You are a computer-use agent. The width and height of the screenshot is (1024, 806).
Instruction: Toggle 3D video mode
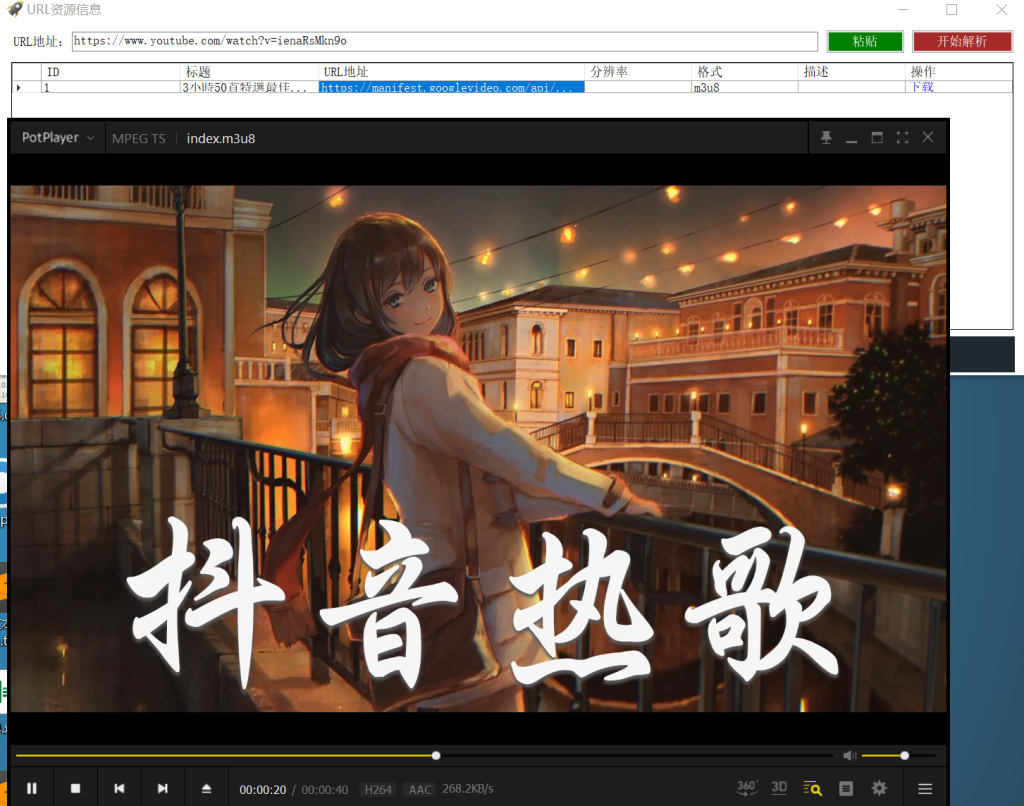tap(779, 788)
